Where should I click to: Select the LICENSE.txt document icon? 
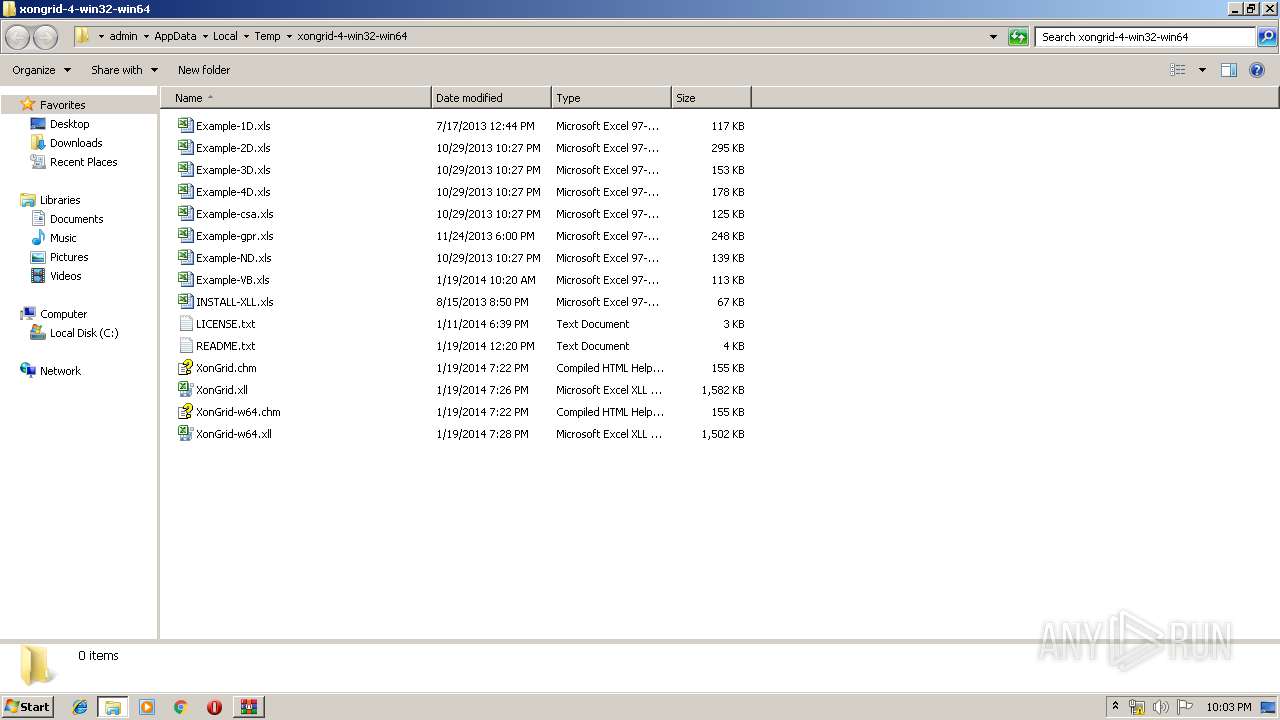click(x=185, y=323)
